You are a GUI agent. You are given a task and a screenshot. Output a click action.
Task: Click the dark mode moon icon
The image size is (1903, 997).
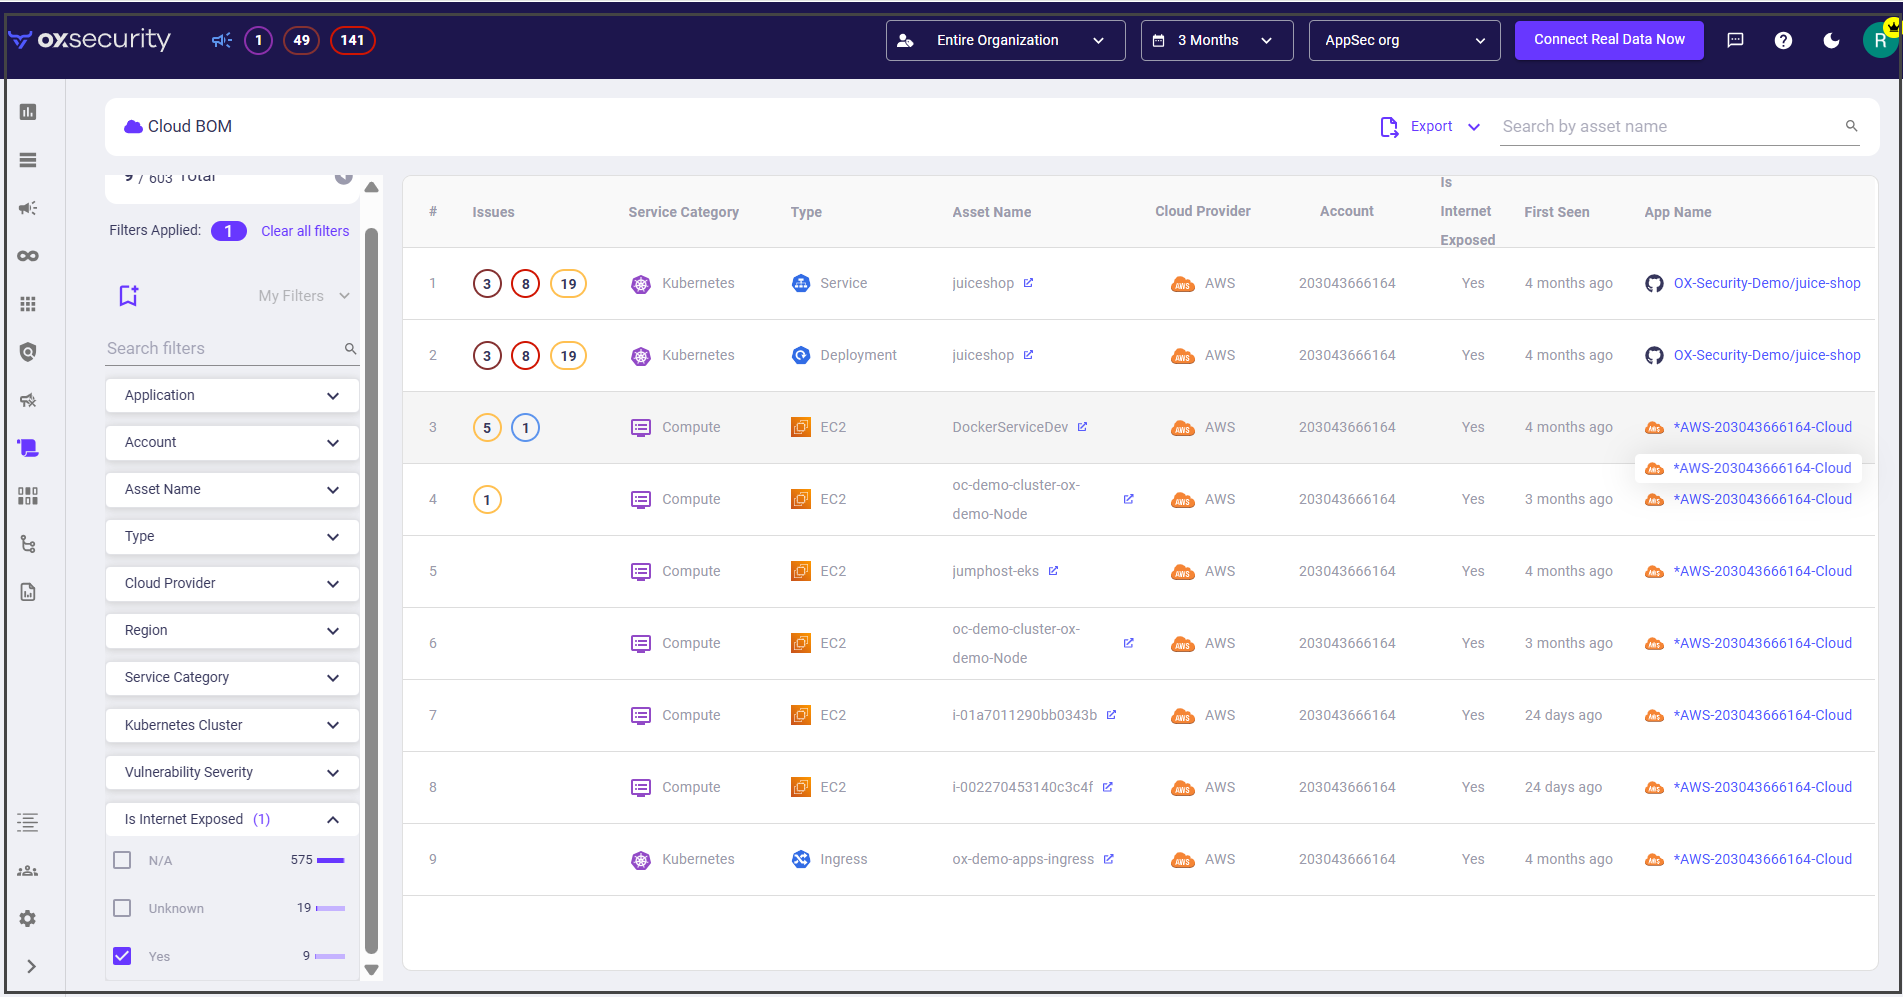tap(1831, 40)
